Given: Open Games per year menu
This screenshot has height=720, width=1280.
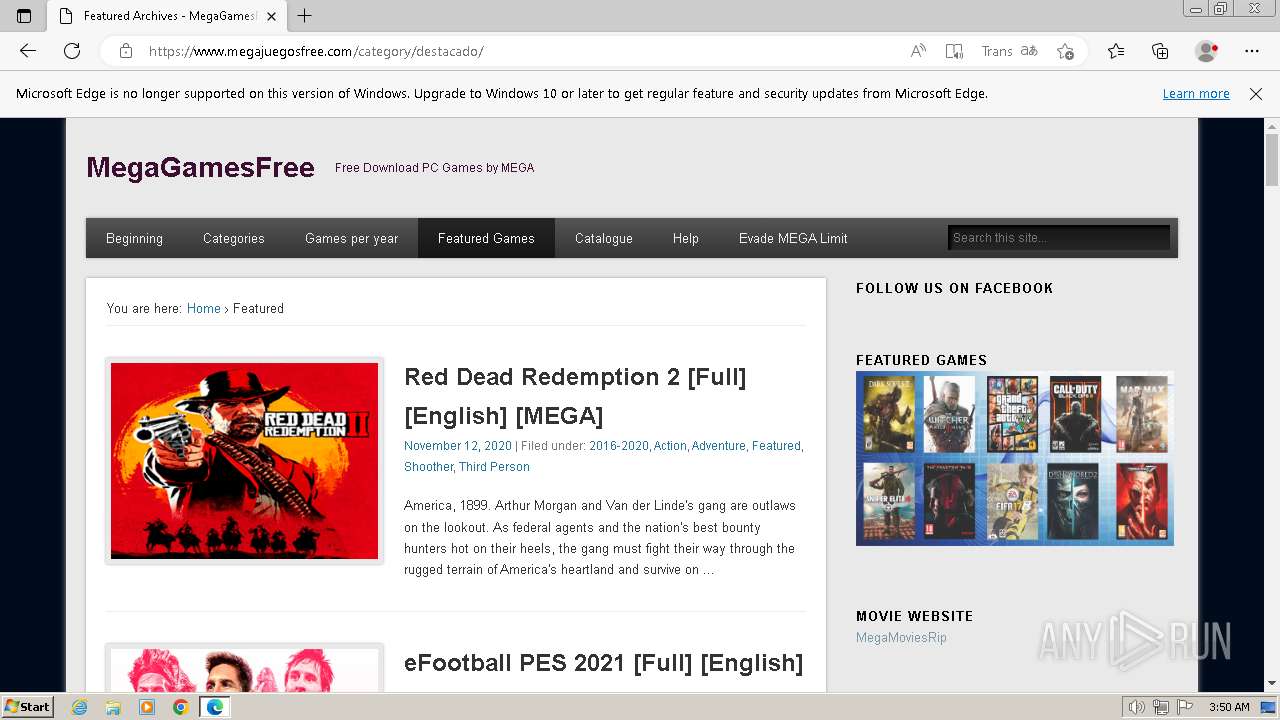Looking at the screenshot, I should click(351, 238).
